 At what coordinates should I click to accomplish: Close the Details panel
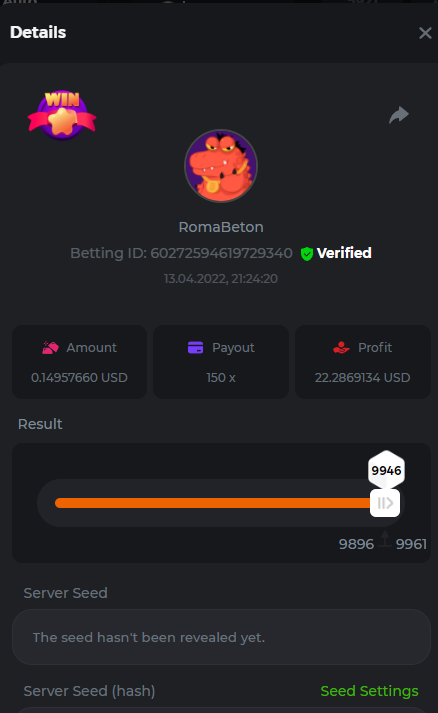[425, 33]
